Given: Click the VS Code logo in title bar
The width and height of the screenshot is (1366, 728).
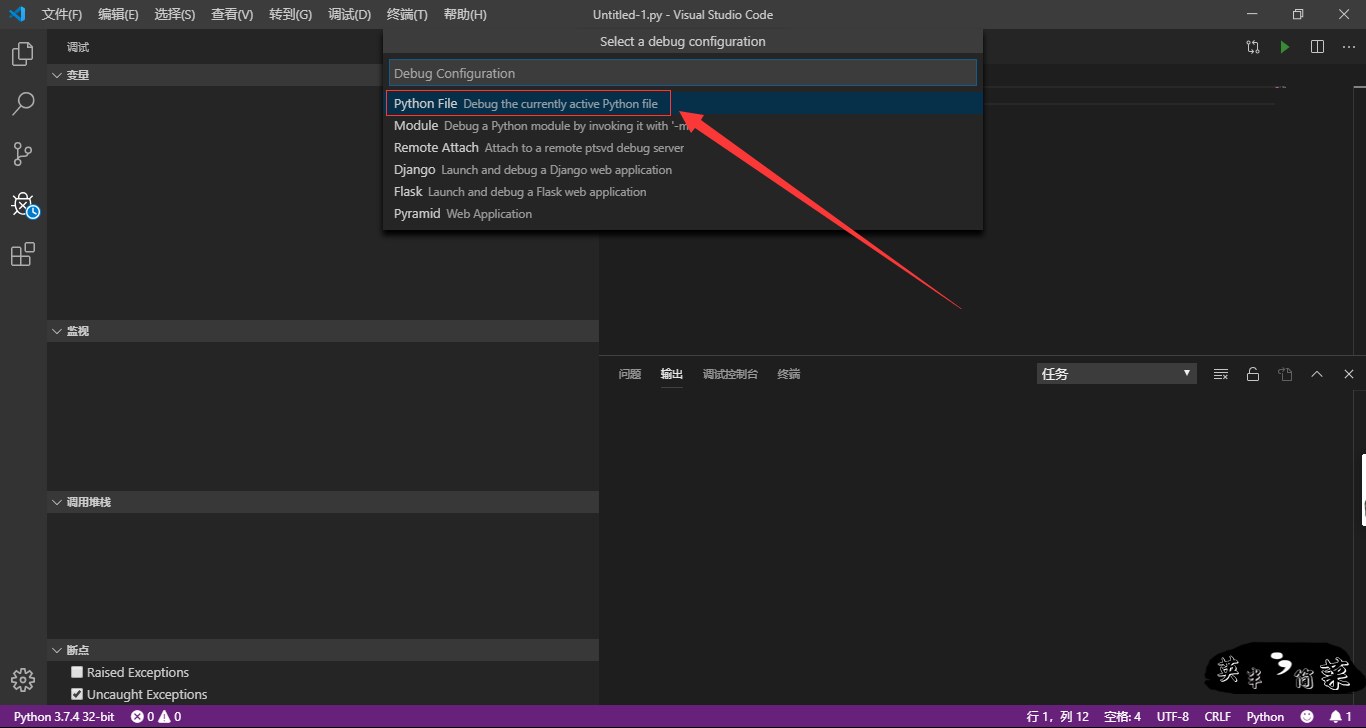Looking at the screenshot, I should click(x=17, y=14).
